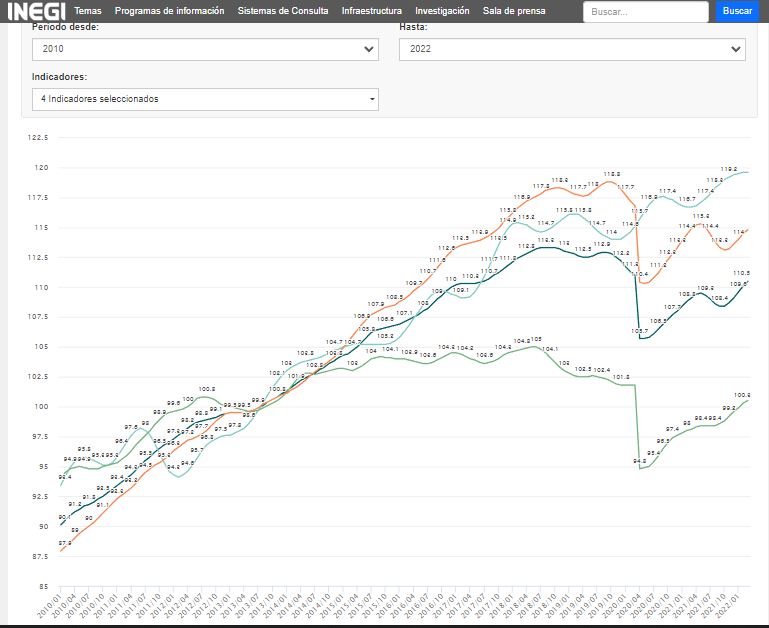
Task: Click the 122.5 y-axis label
Action: [x=38, y=137]
